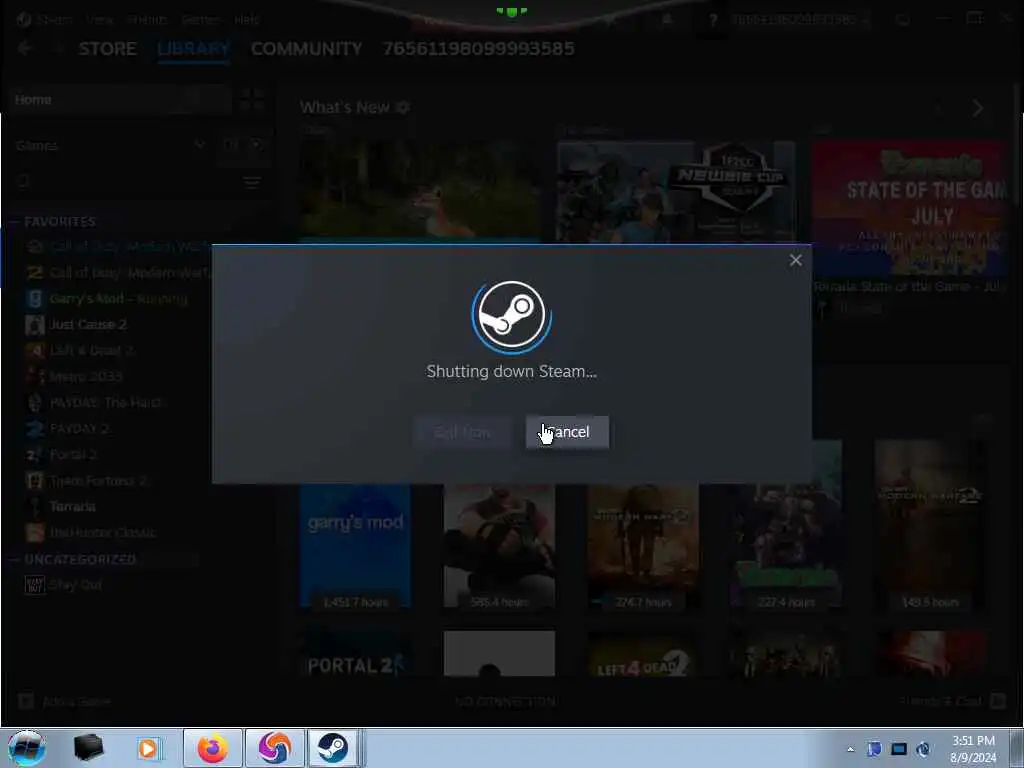
Task: Open the swirl browser taskbar icon
Action: click(274, 748)
